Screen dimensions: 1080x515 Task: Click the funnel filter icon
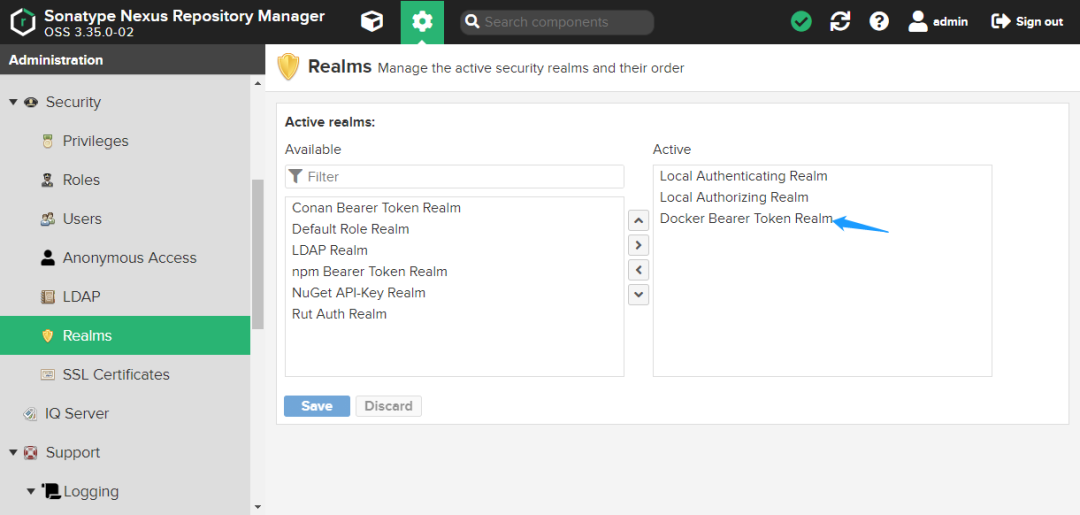point(295,176)
